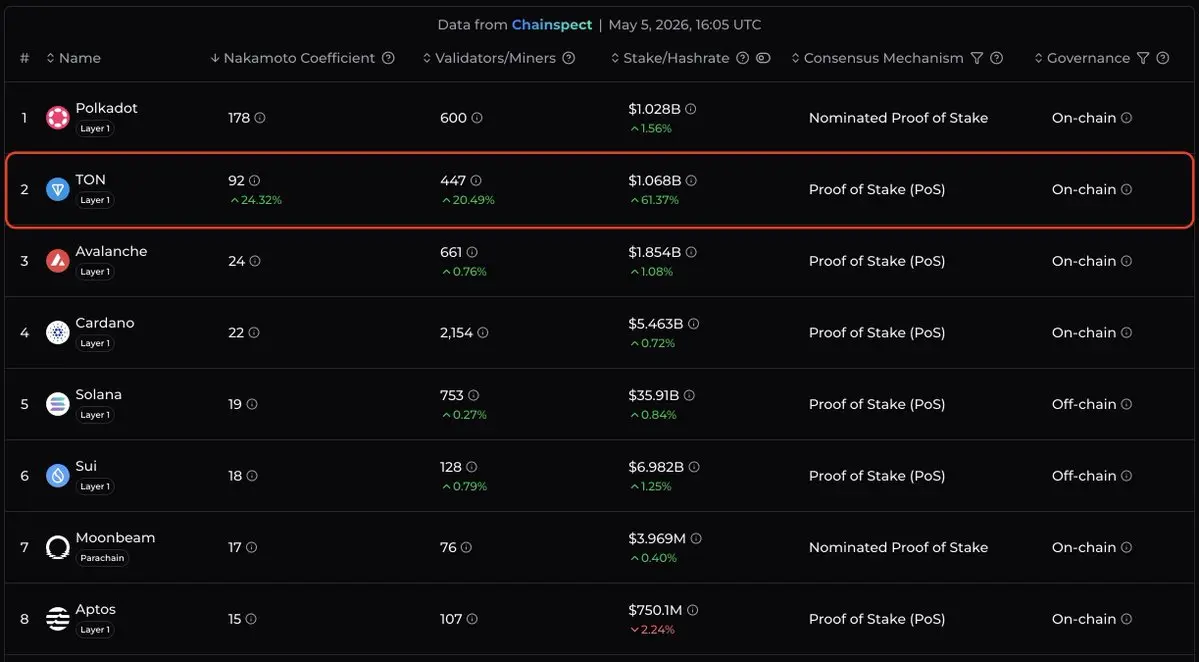This screenshot has width=1199, height=662.
Task: Show info for Aptos coefficient 15
Action: tap(251, 618)
